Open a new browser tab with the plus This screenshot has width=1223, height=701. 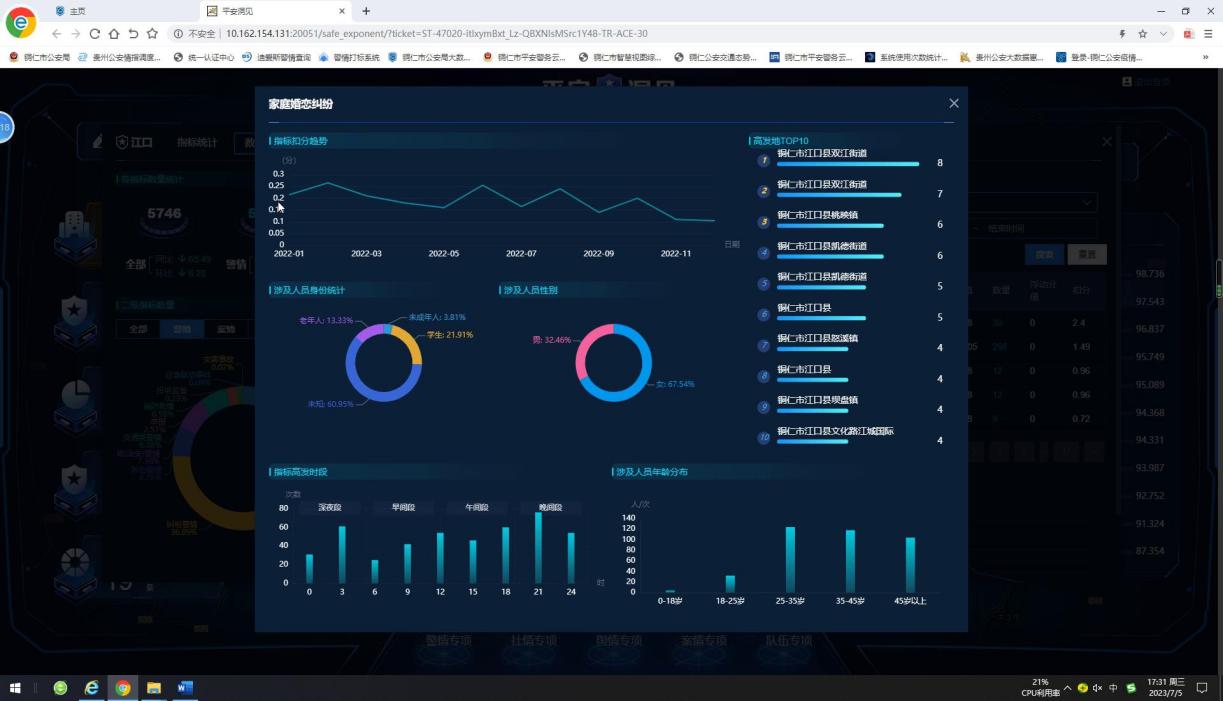(366, 11)
